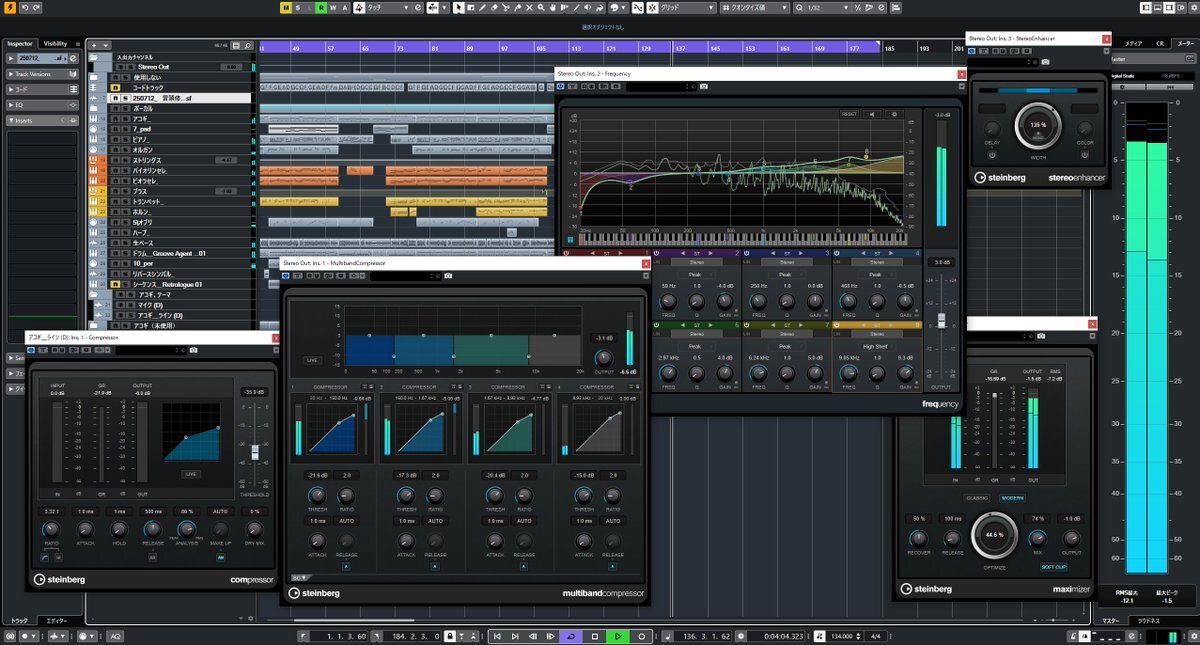Toggle the punch lock icon in transport

click(451, 636)
